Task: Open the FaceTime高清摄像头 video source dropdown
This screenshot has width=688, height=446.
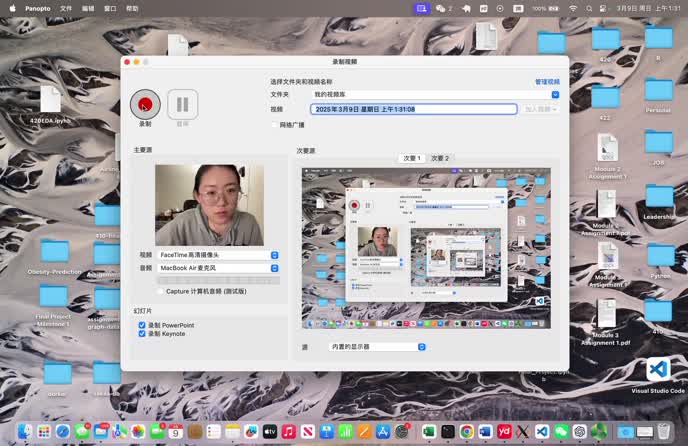Action: pos(274,255)
